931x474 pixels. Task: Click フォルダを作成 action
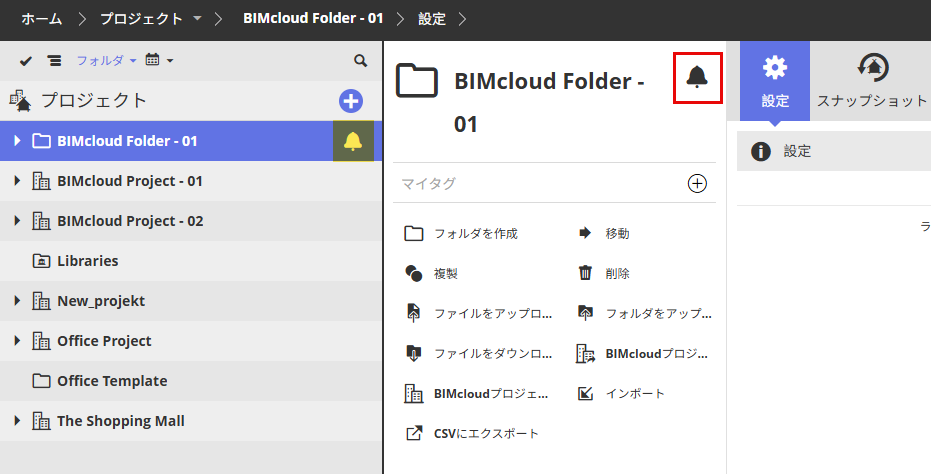pyautogui.click(x=461, y=233)
